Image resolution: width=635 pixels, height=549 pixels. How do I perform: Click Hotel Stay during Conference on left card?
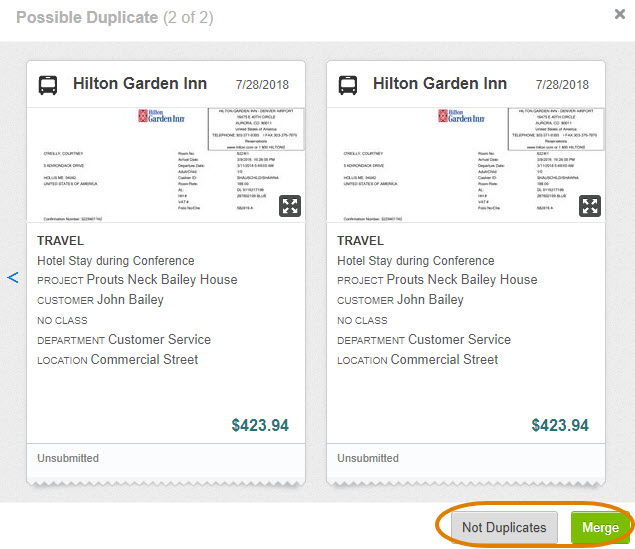tap(116, 261)
